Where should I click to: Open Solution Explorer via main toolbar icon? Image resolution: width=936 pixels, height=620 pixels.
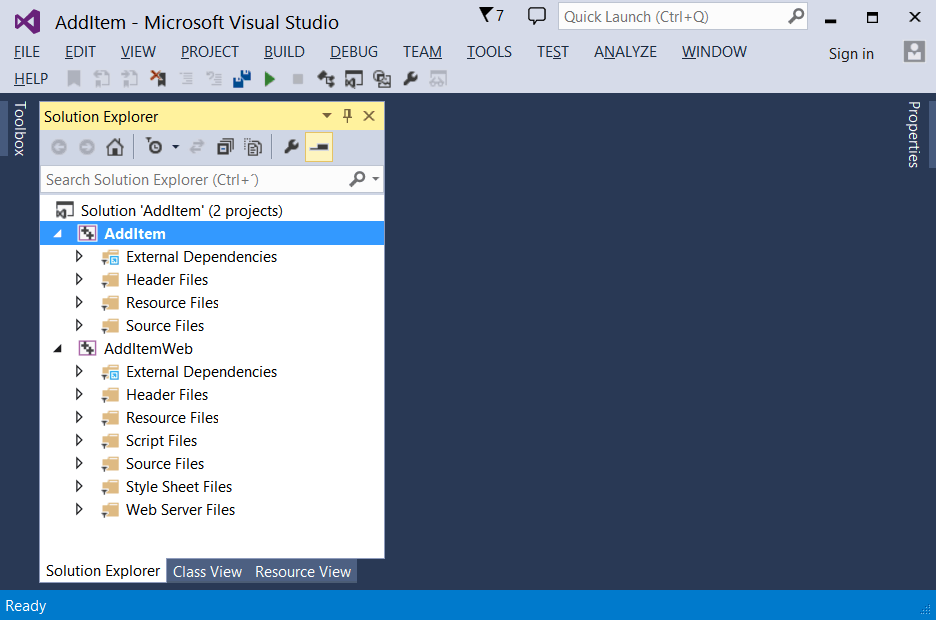354,79
